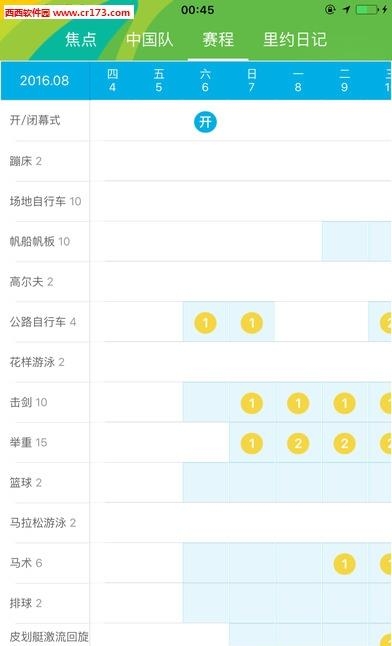Tap the 举重 badge showing 2 on Monday 8
Image resolution: width=392 pixels, height=646 pixels.
click(x=298, y=443)
